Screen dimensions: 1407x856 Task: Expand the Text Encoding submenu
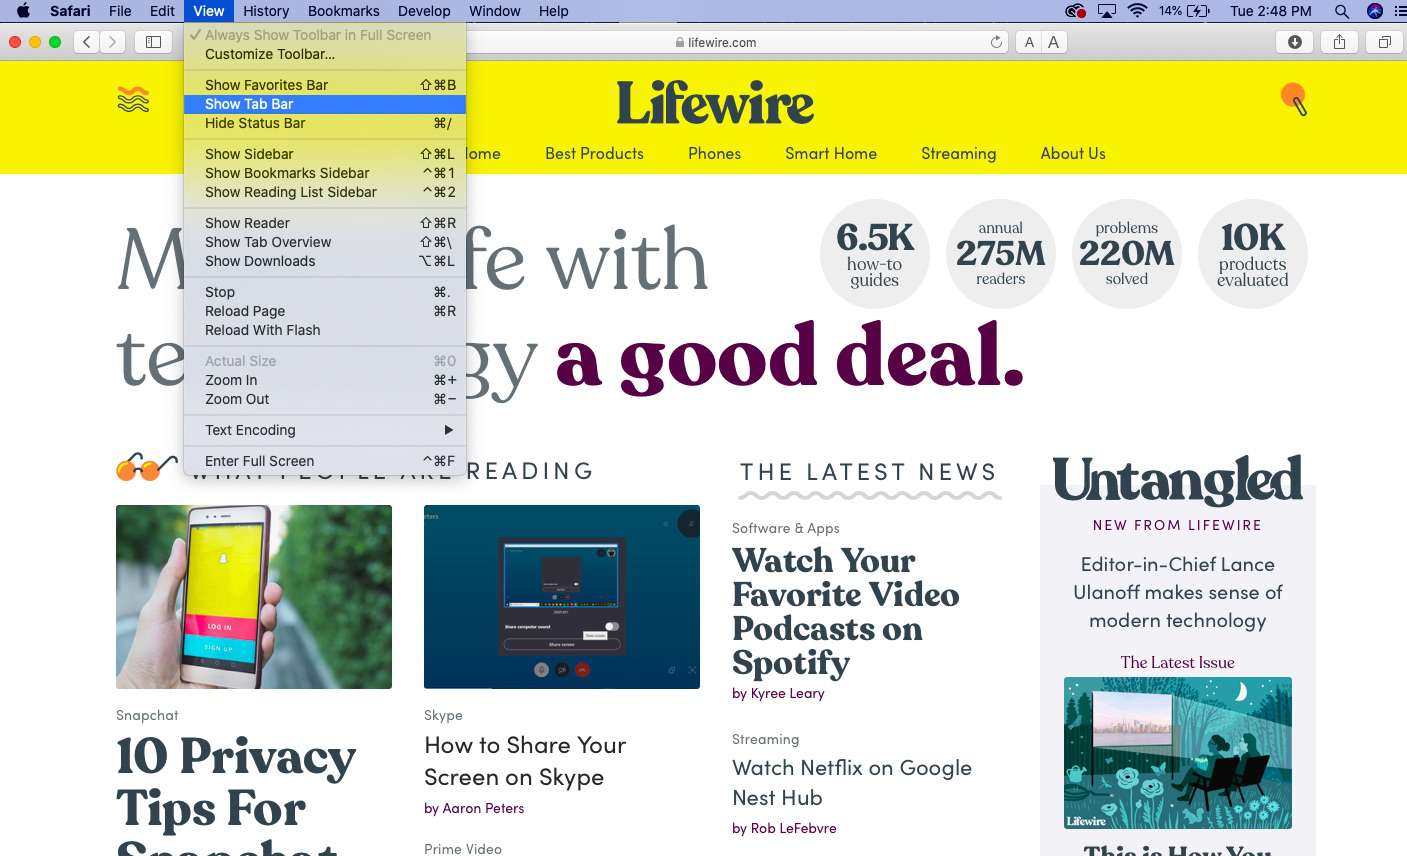click(x=325, y=430)
